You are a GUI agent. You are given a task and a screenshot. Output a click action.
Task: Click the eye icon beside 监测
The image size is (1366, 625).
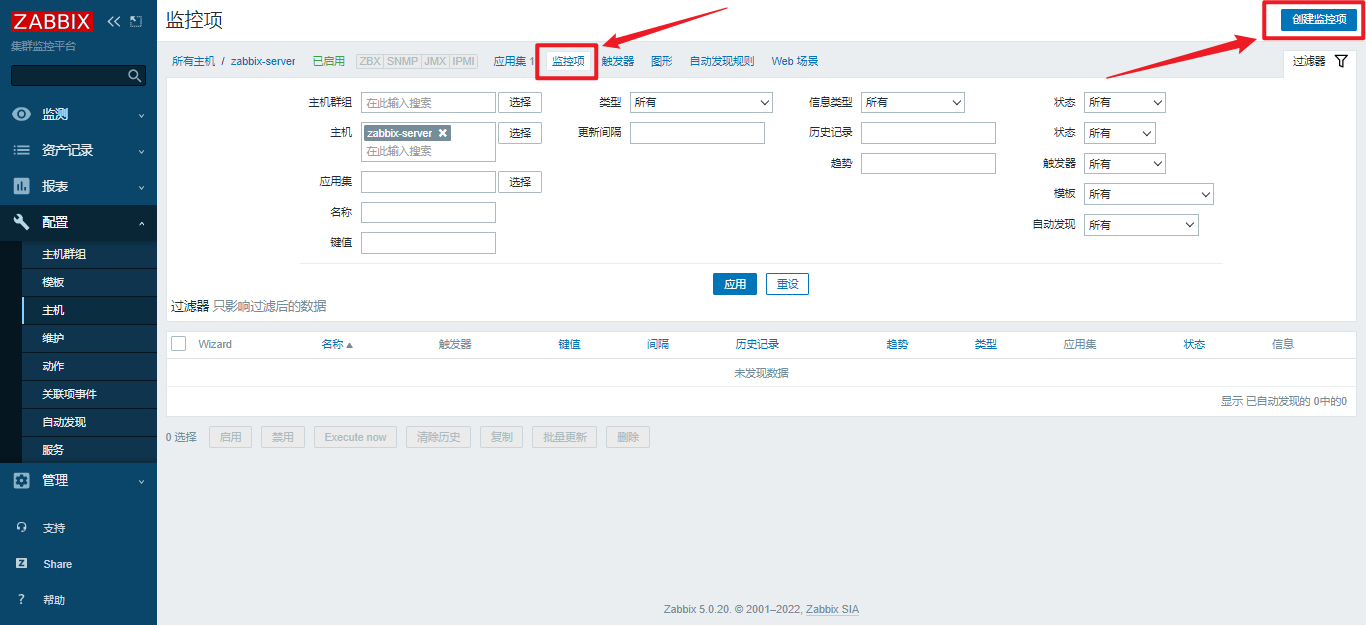[x=21, y=115]
